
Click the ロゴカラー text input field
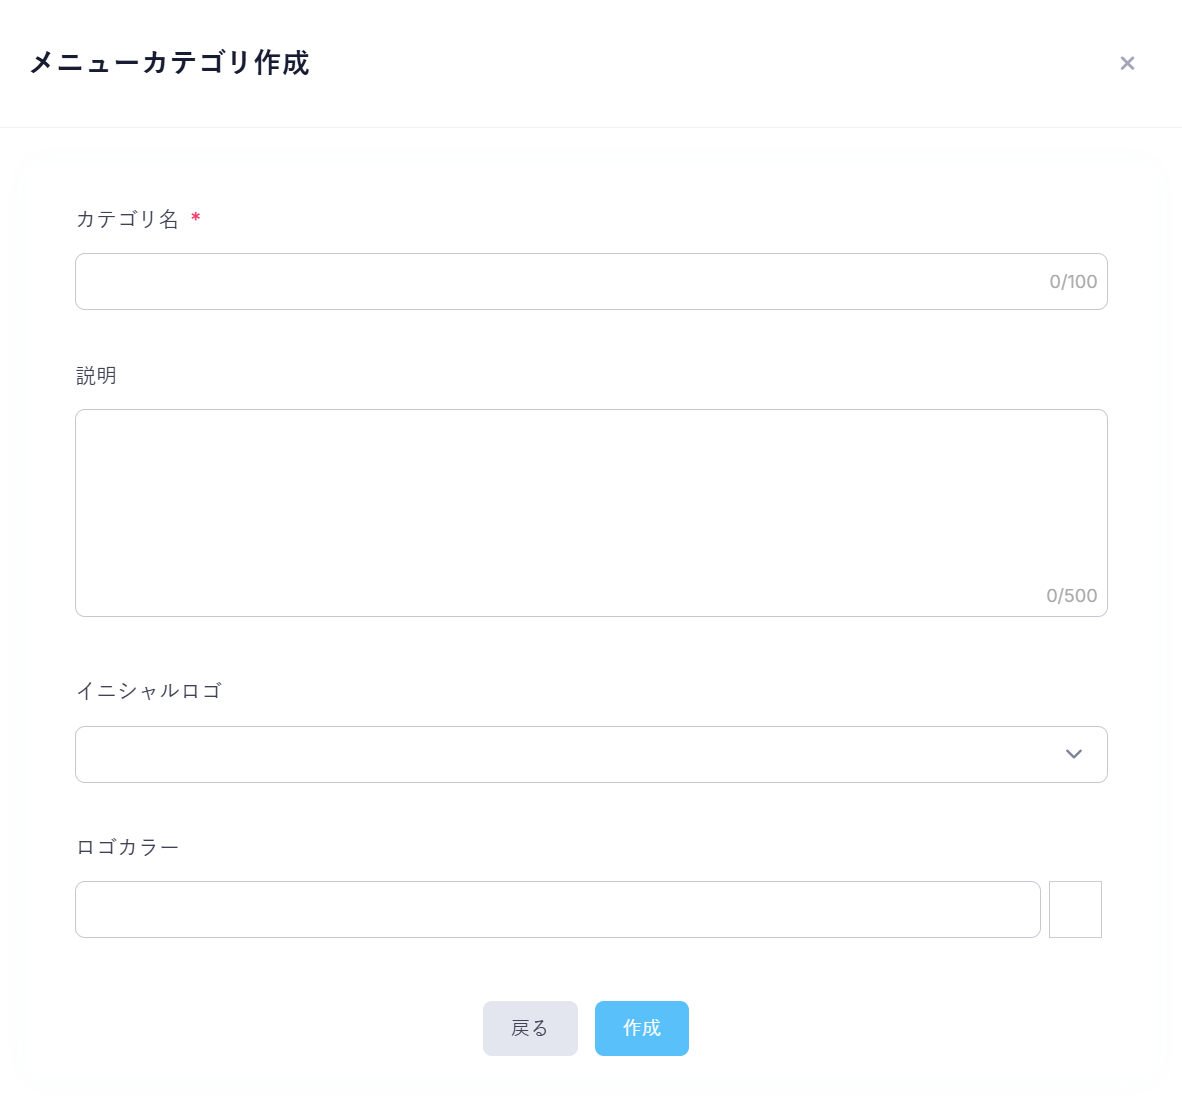tap(557, 909)
